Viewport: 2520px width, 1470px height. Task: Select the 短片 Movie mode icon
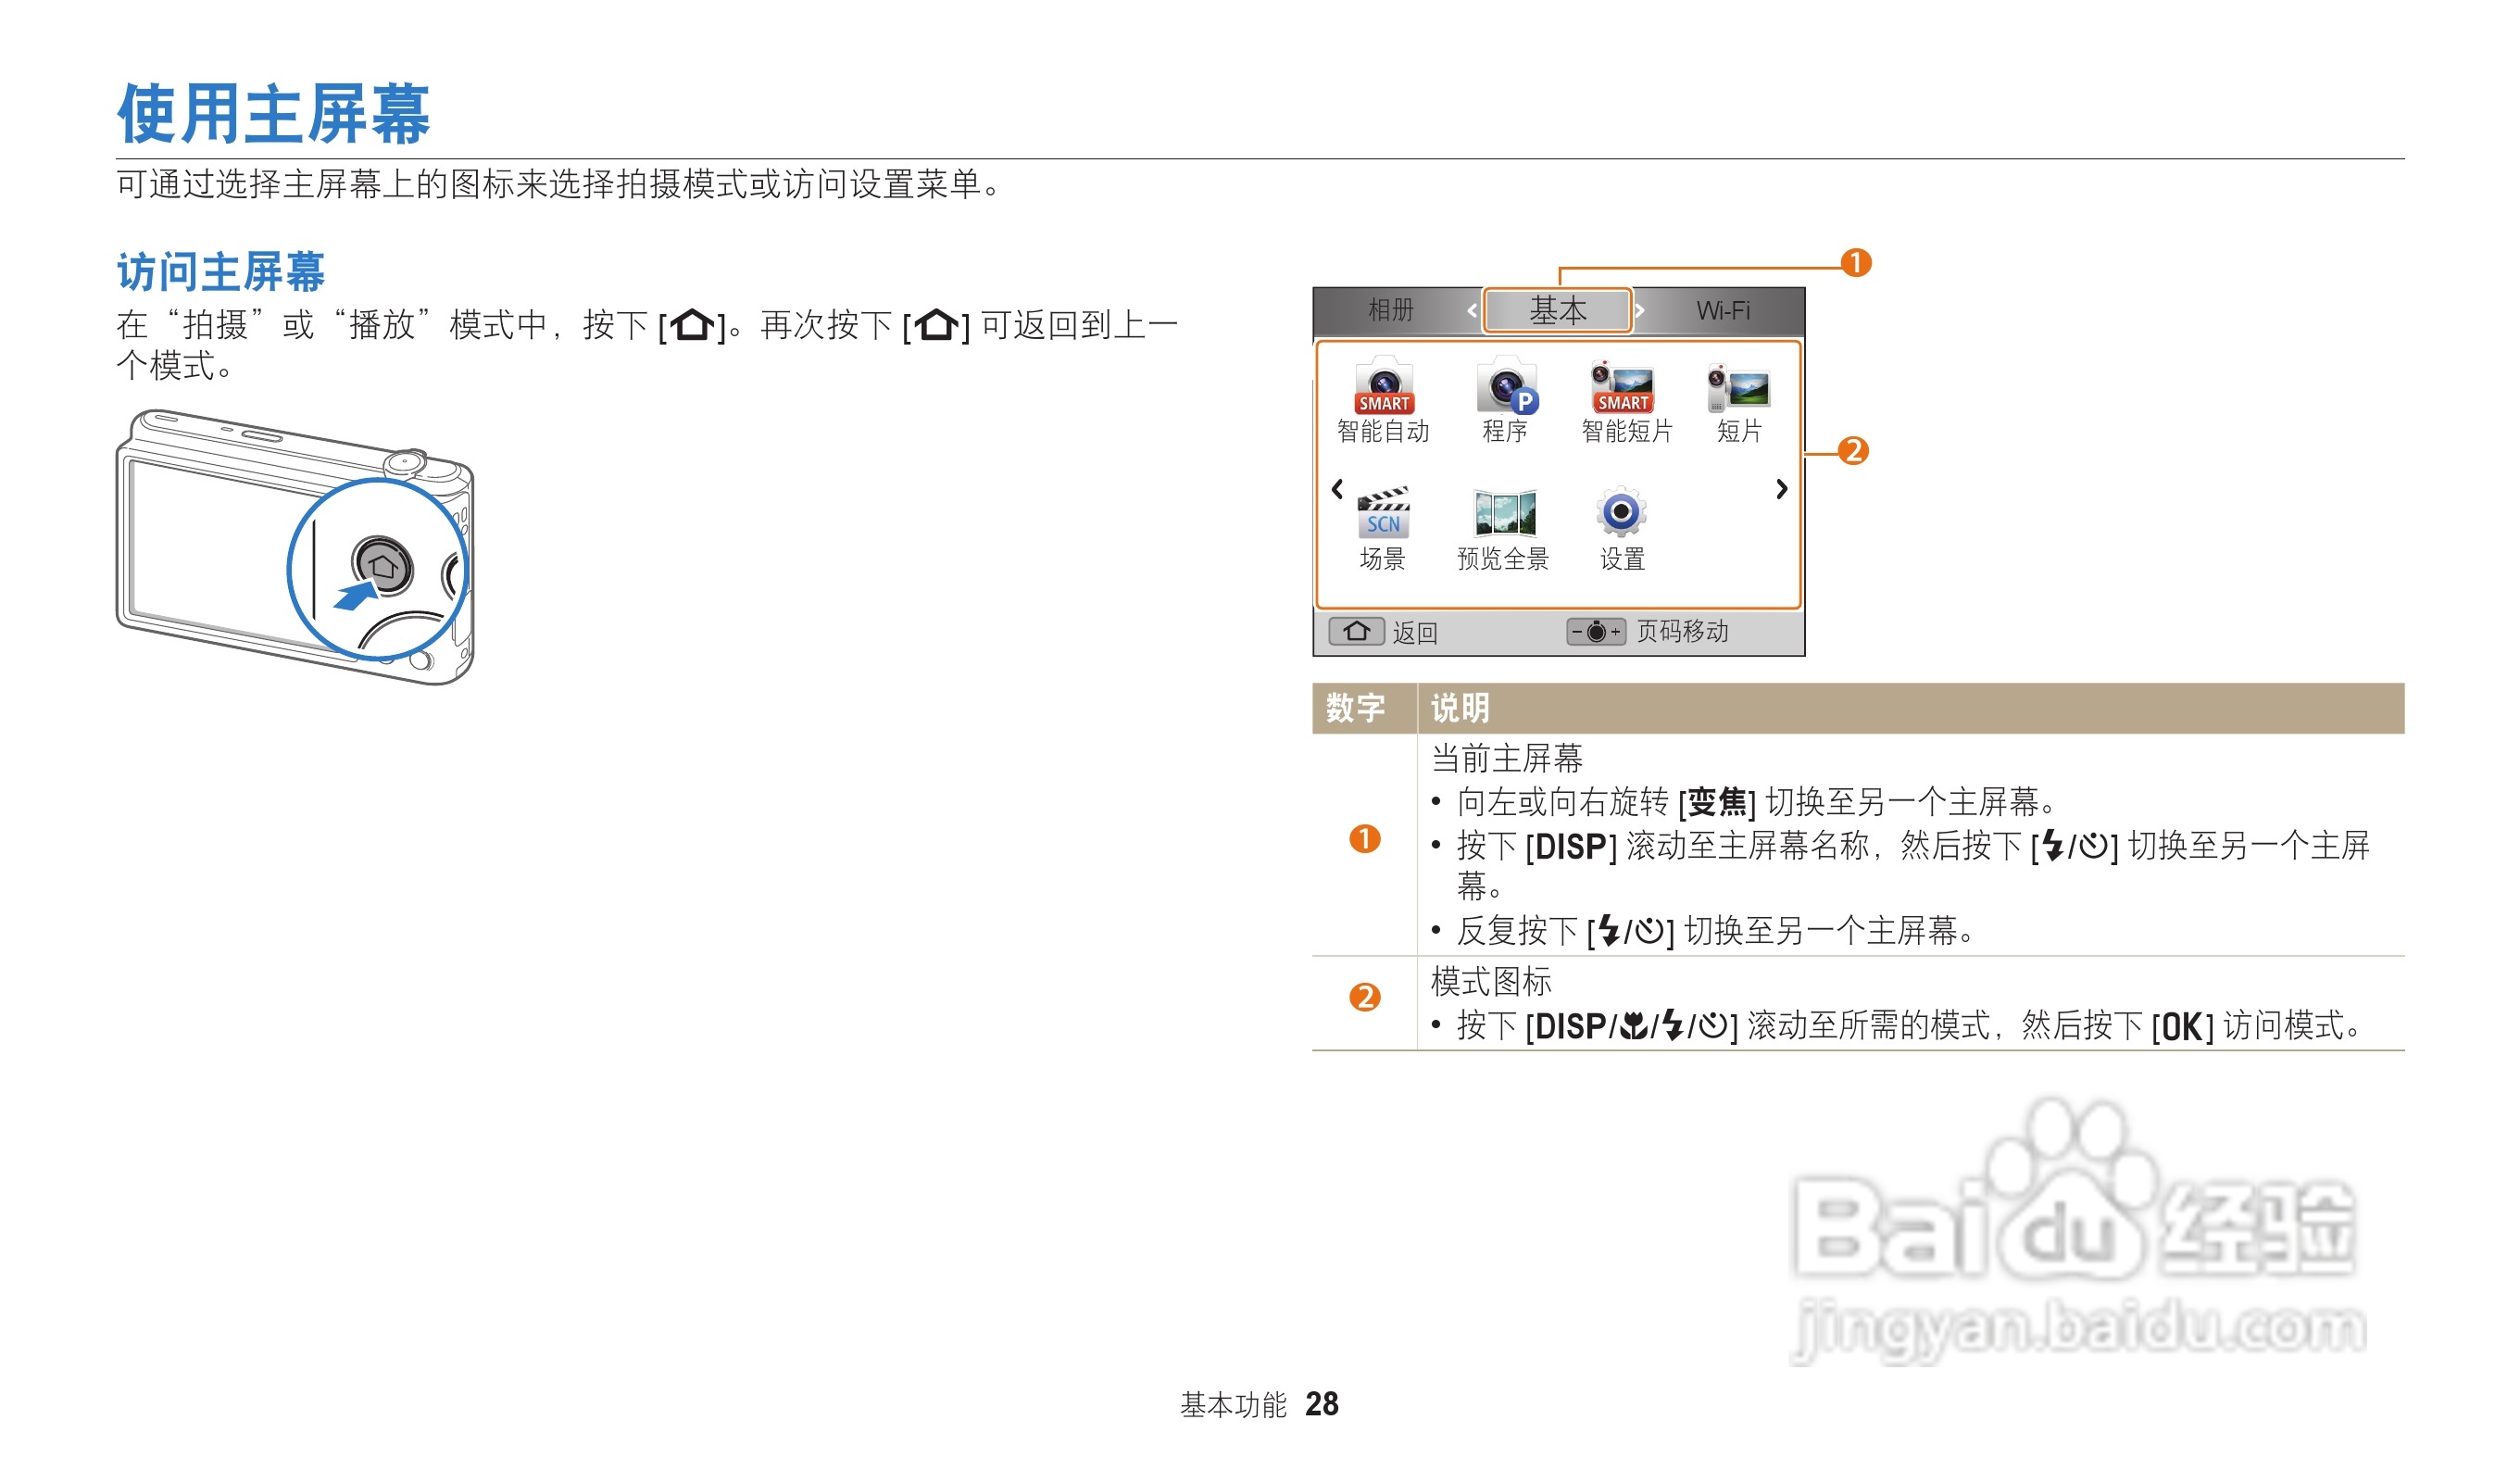tap(1739, 388)
